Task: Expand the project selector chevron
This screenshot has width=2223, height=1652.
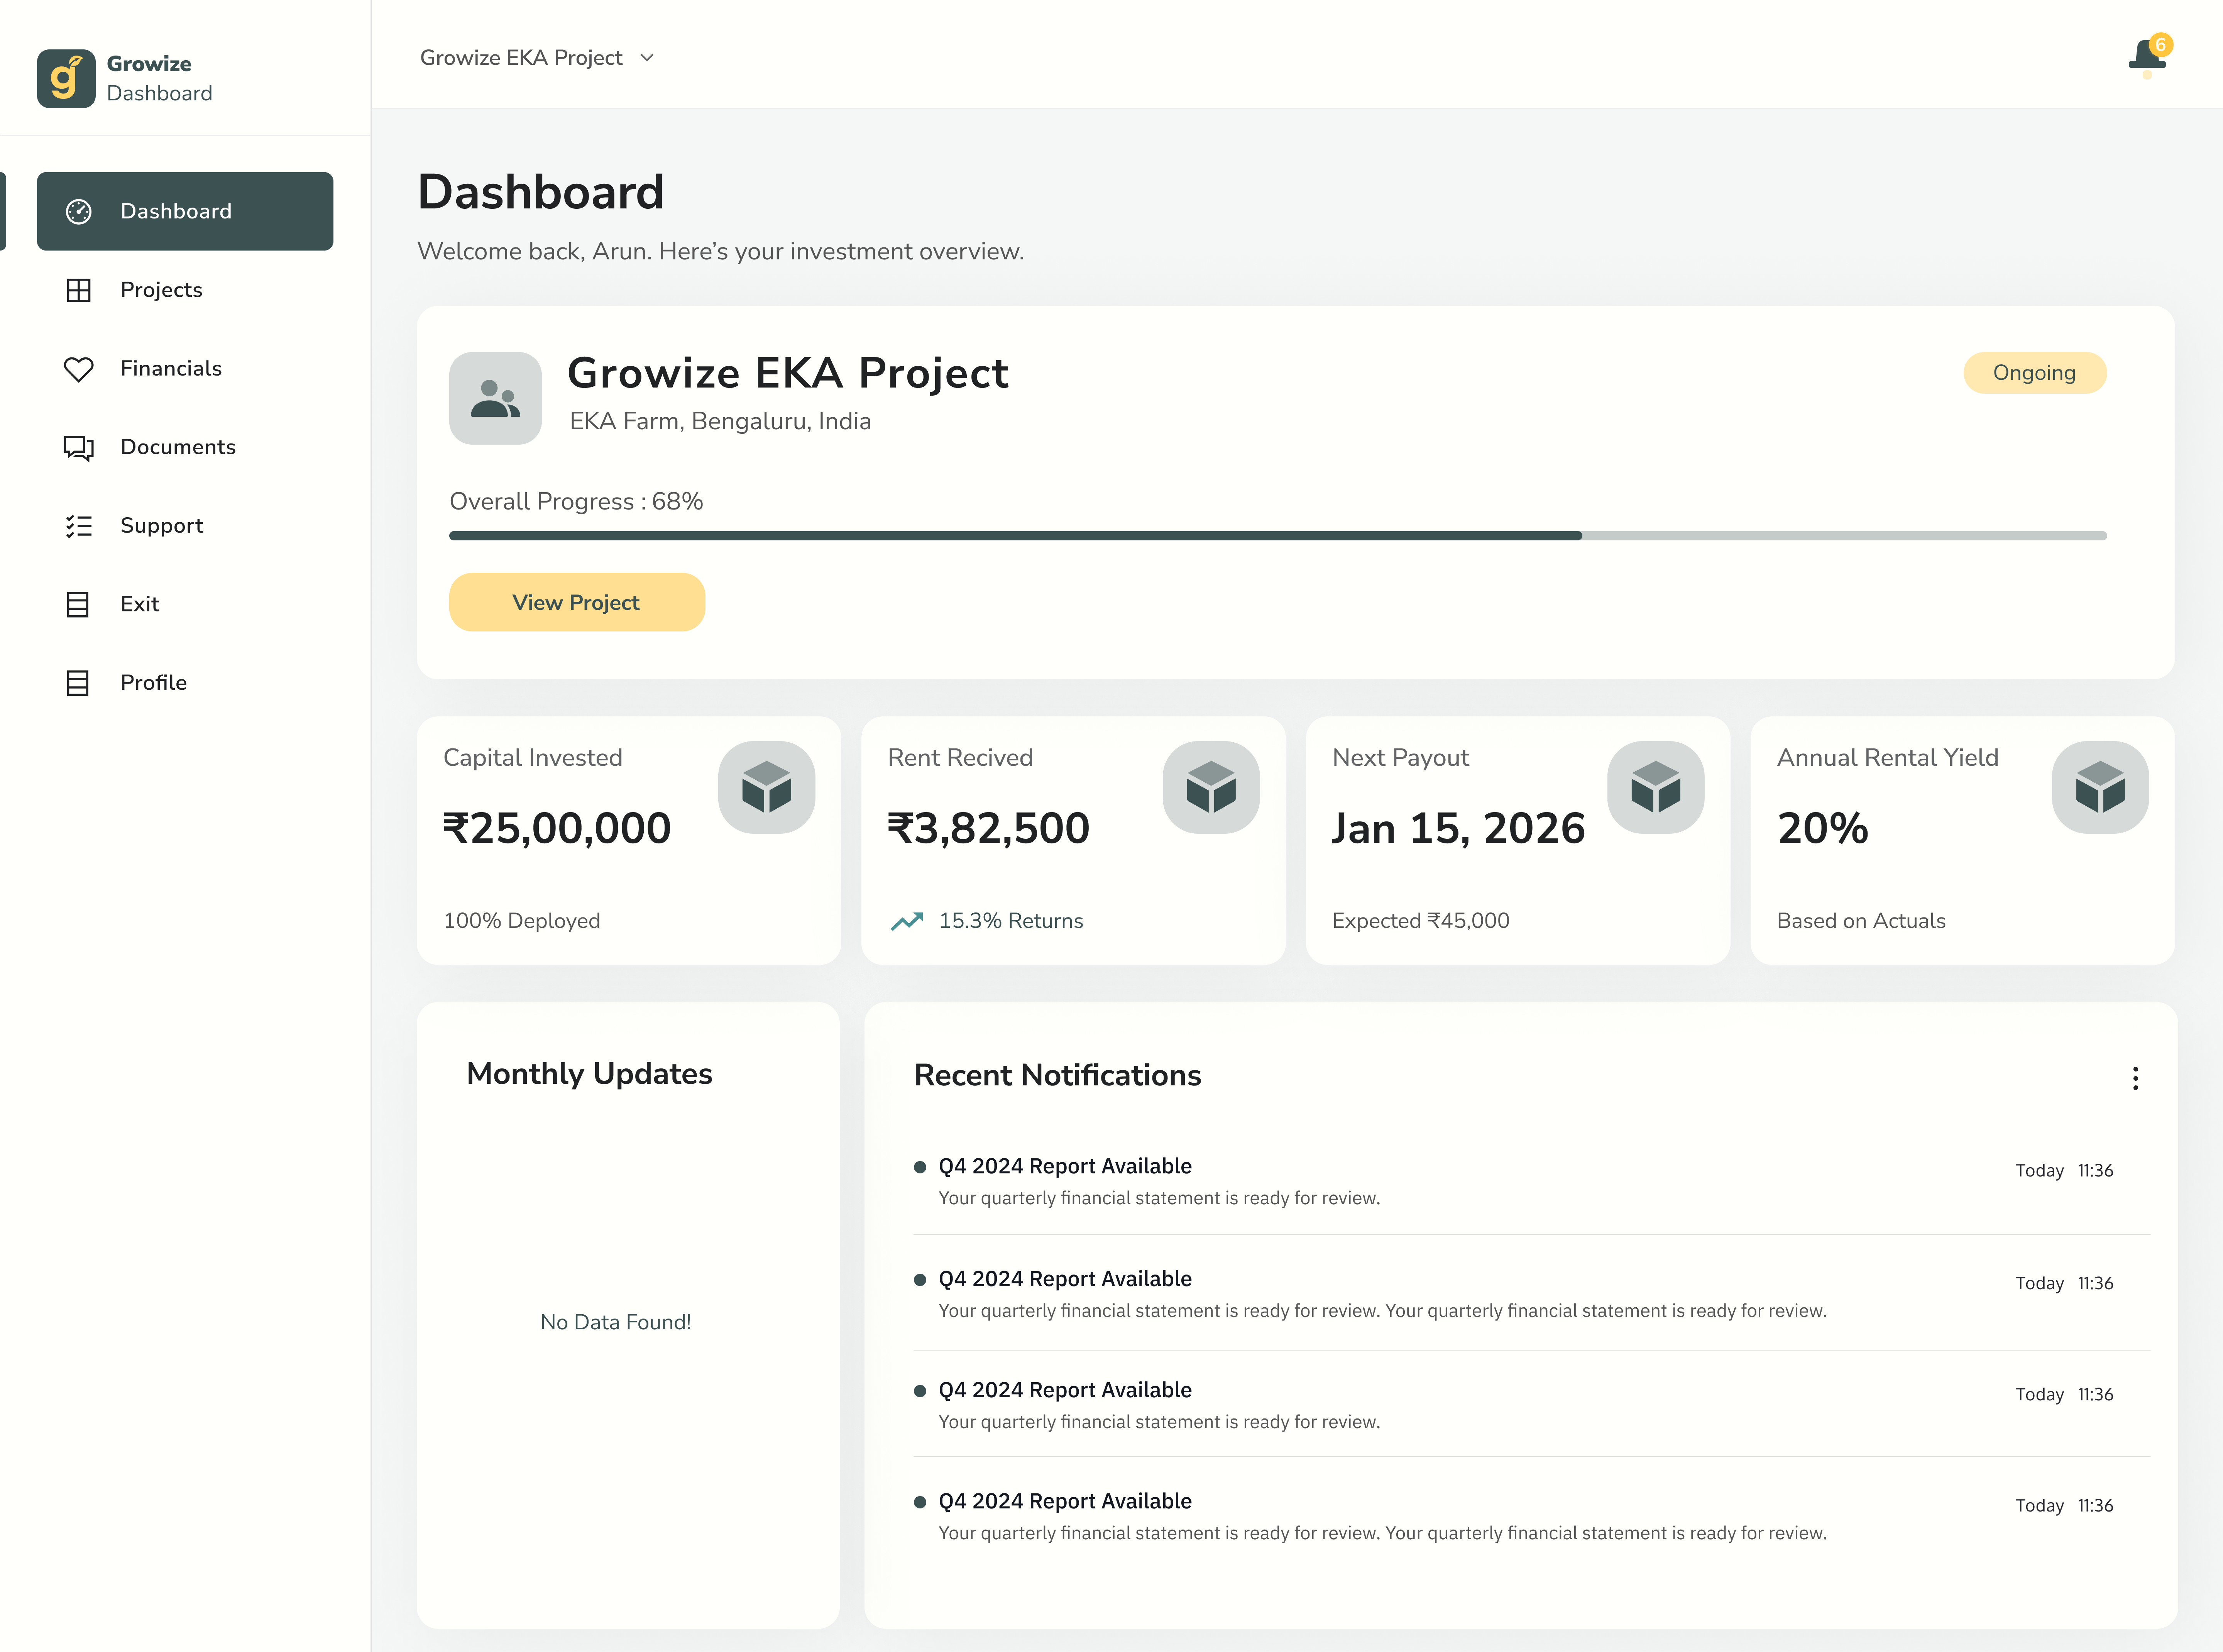Action: click(x=647, y=58)
